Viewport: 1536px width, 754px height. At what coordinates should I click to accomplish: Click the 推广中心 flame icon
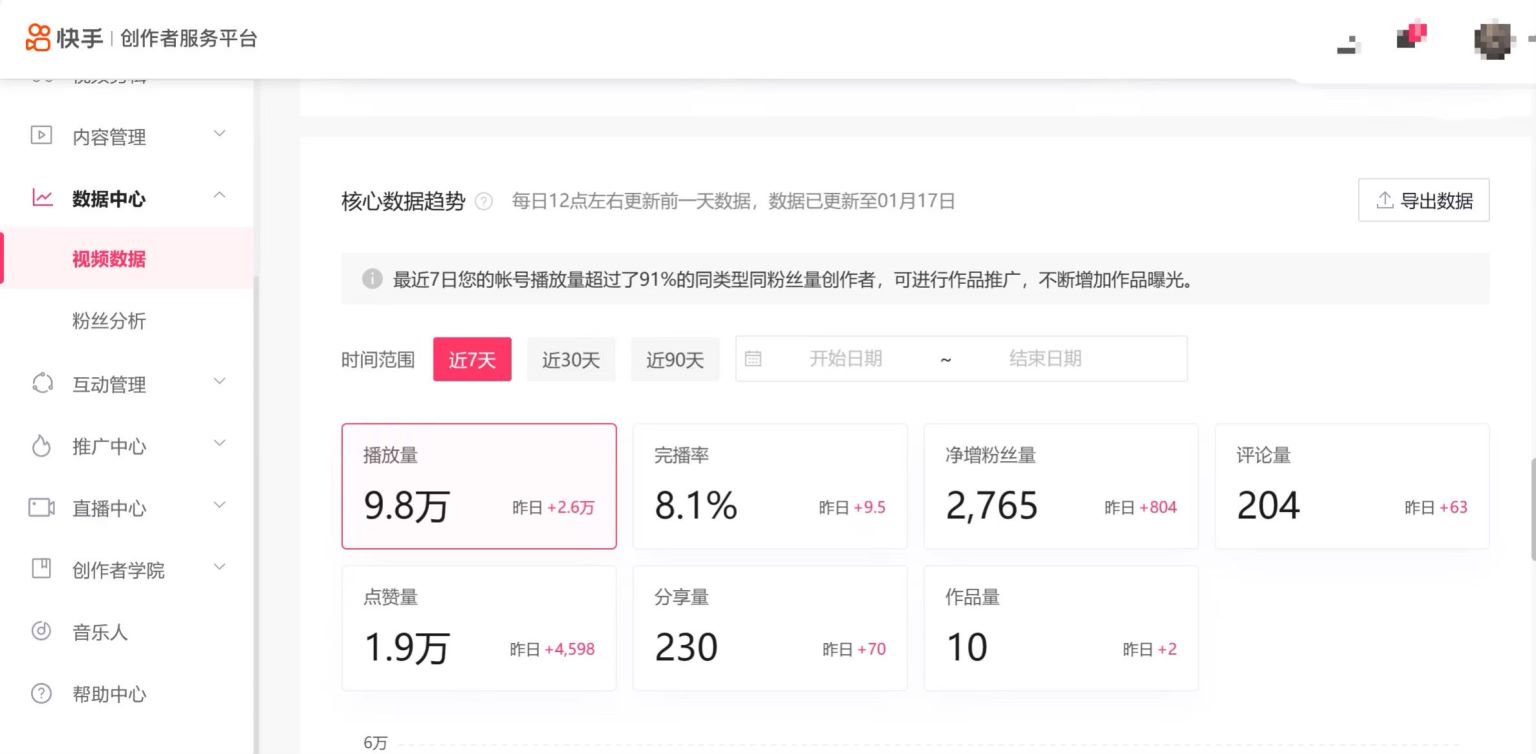[x=41, y=446]
